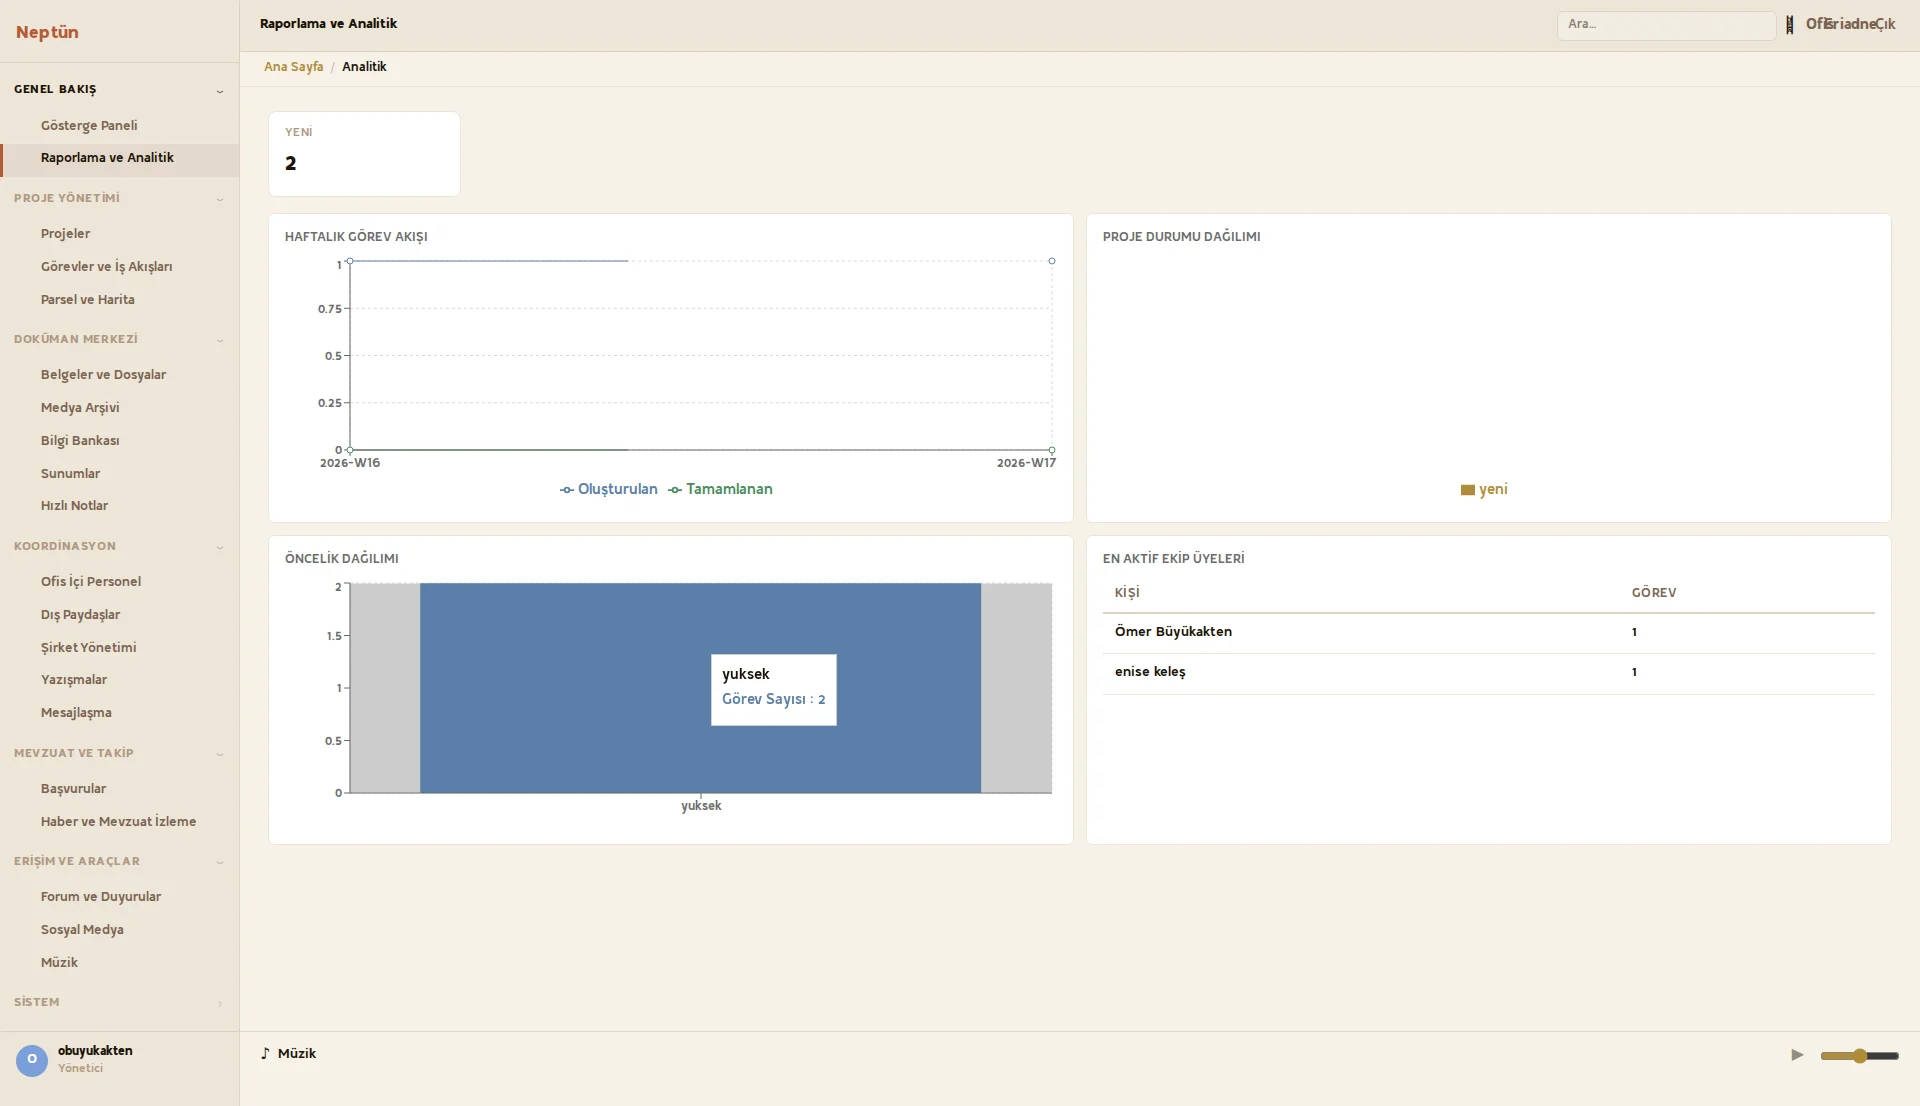
Task: Click the YENİ count card
Action: 364,154
